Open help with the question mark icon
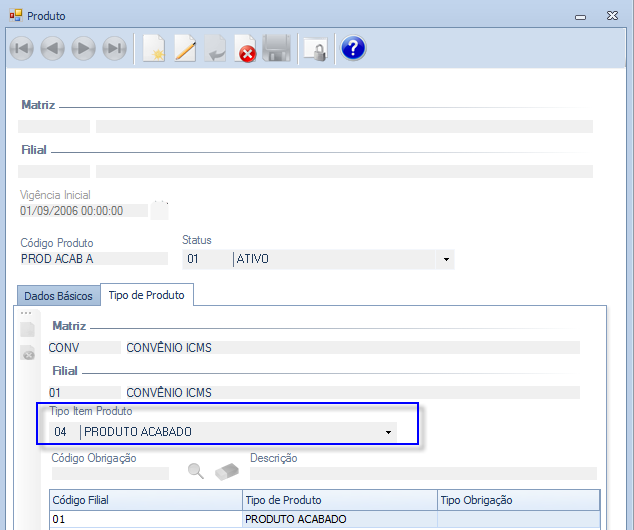The image size is (634, 530). point(353,48)
